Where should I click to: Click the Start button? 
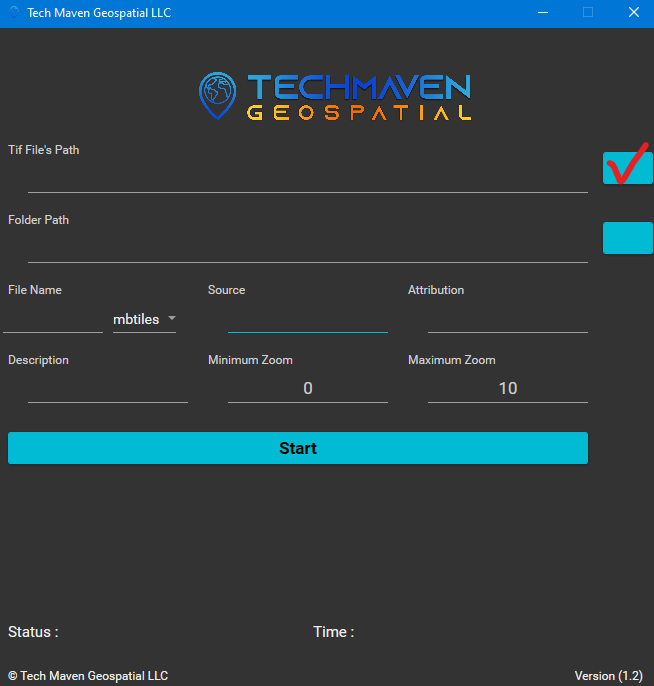click(298, 448)
